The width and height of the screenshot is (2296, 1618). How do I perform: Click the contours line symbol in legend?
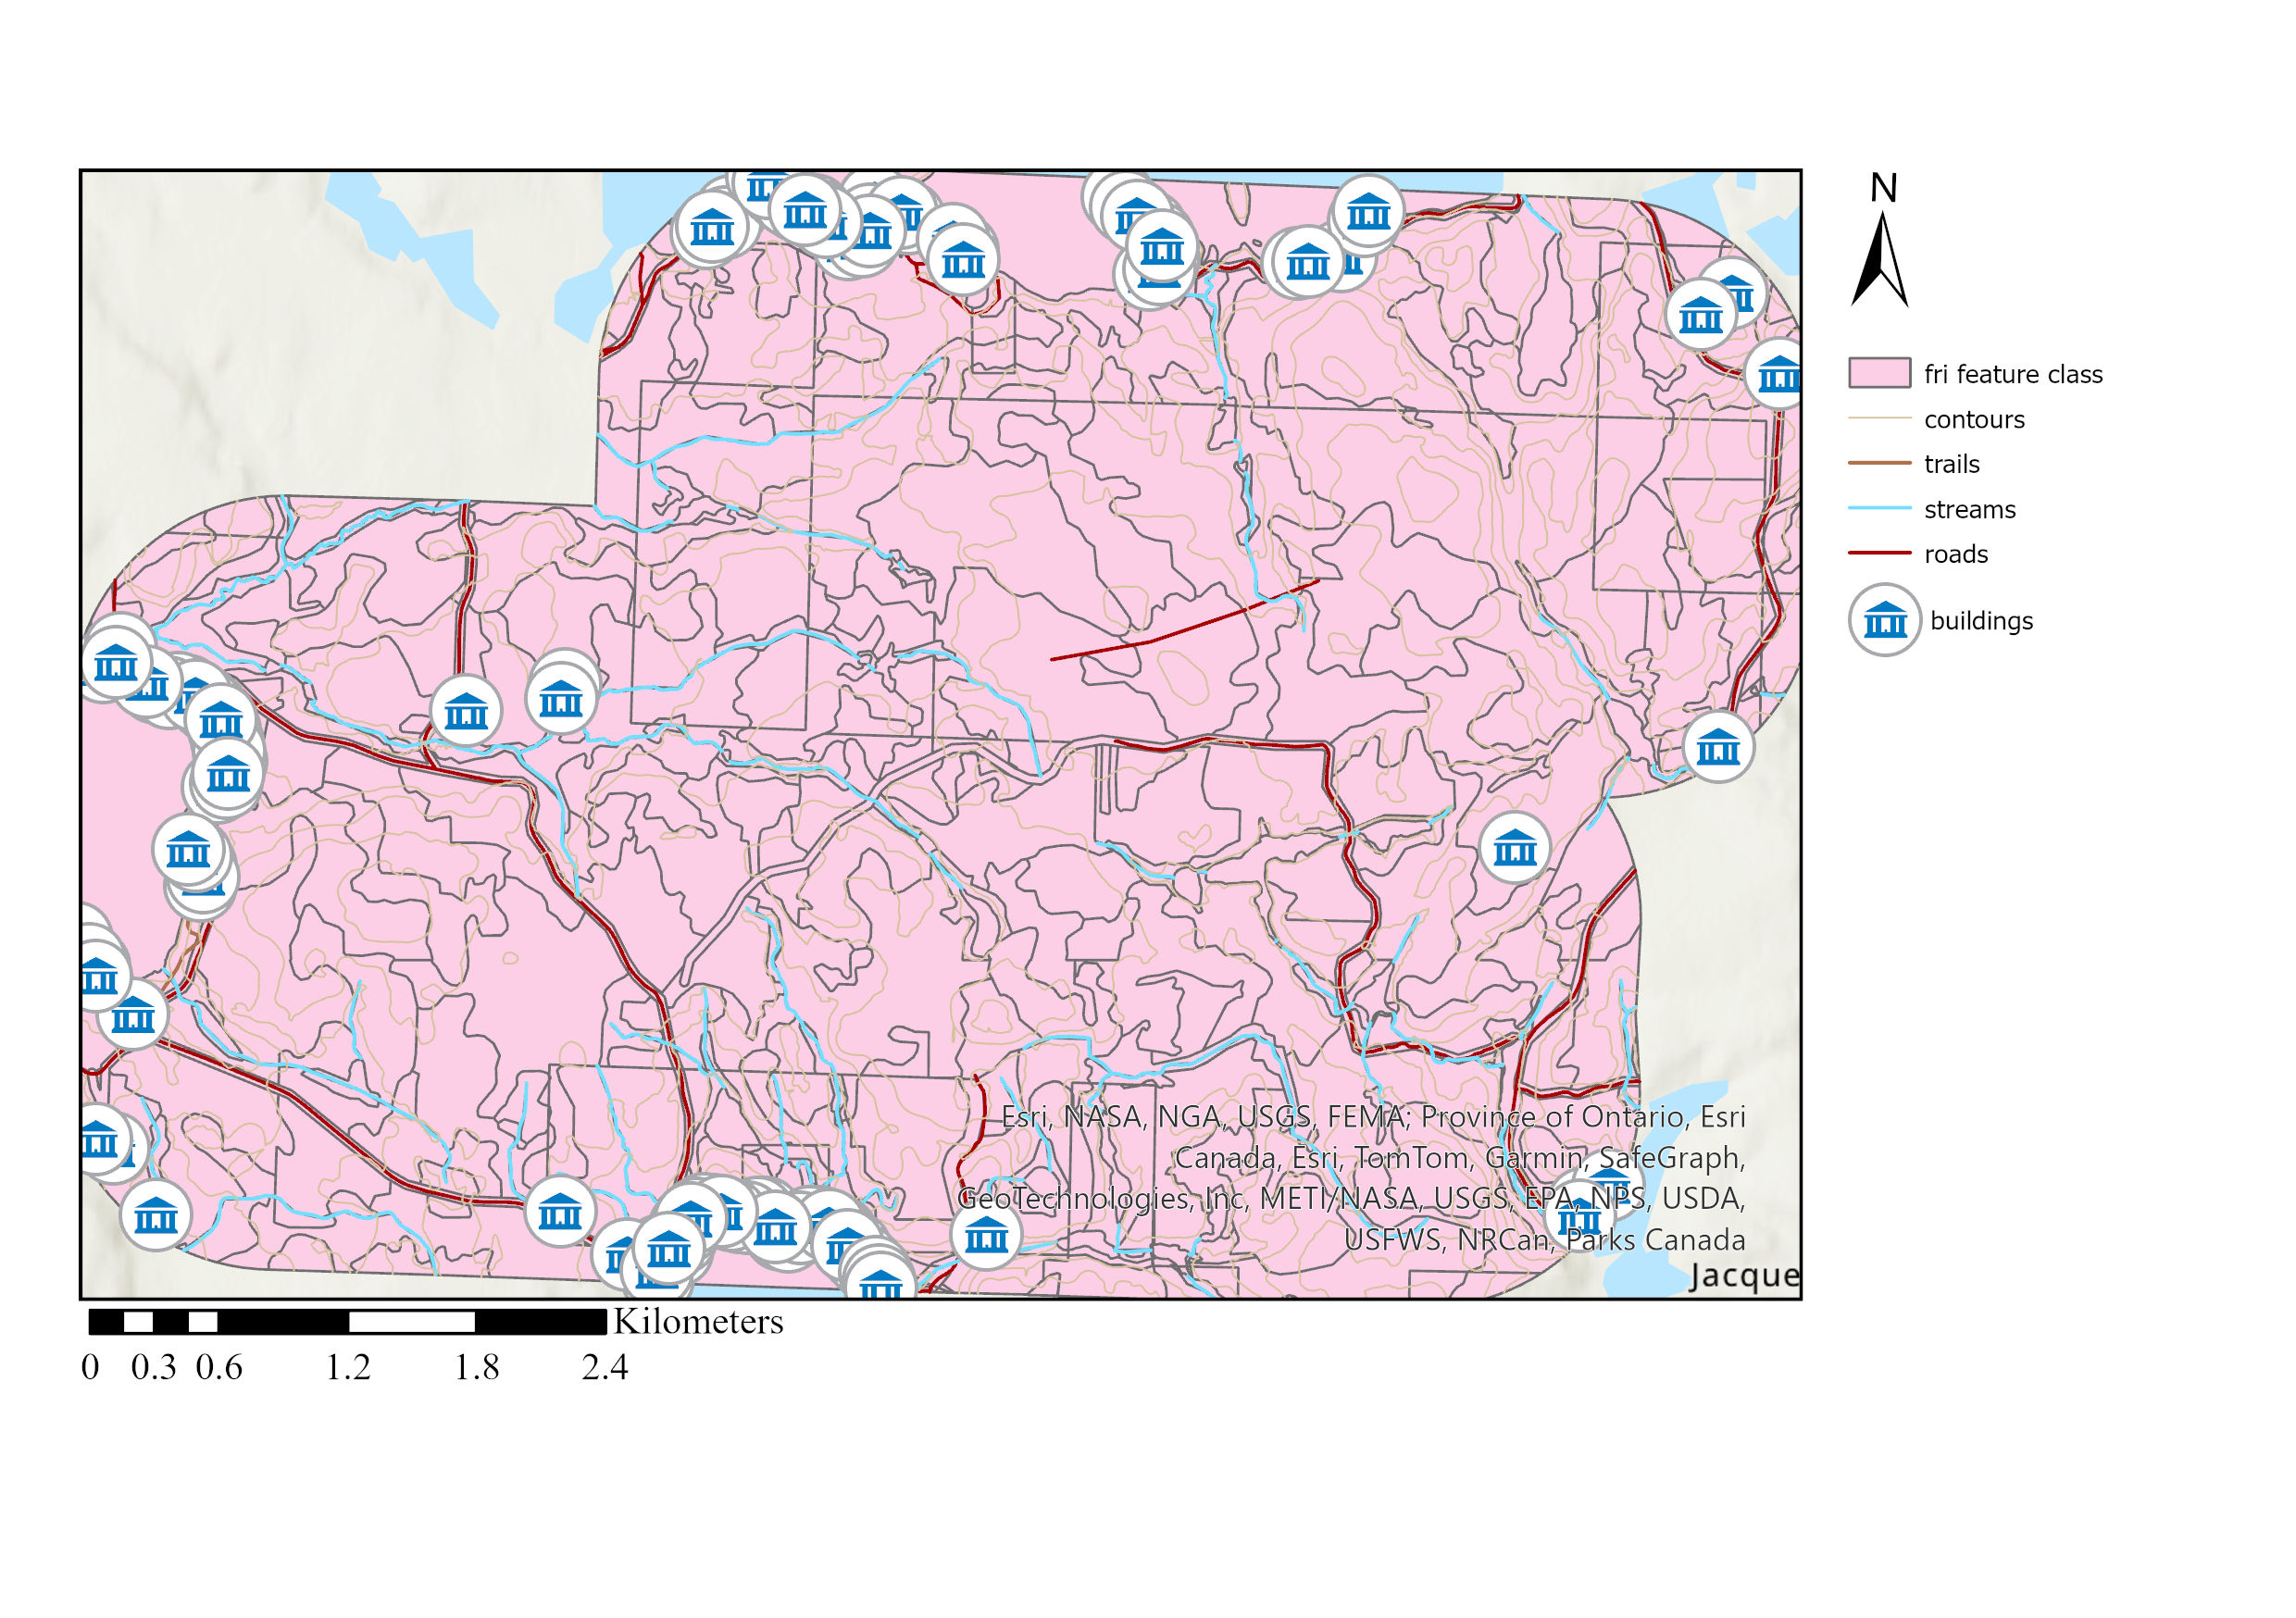coord(1879,419)
